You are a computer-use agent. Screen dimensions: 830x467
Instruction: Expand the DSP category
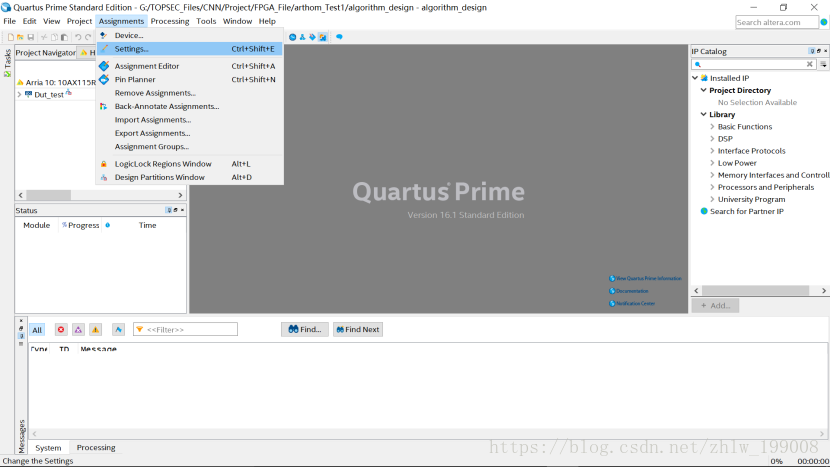point(712,139)
